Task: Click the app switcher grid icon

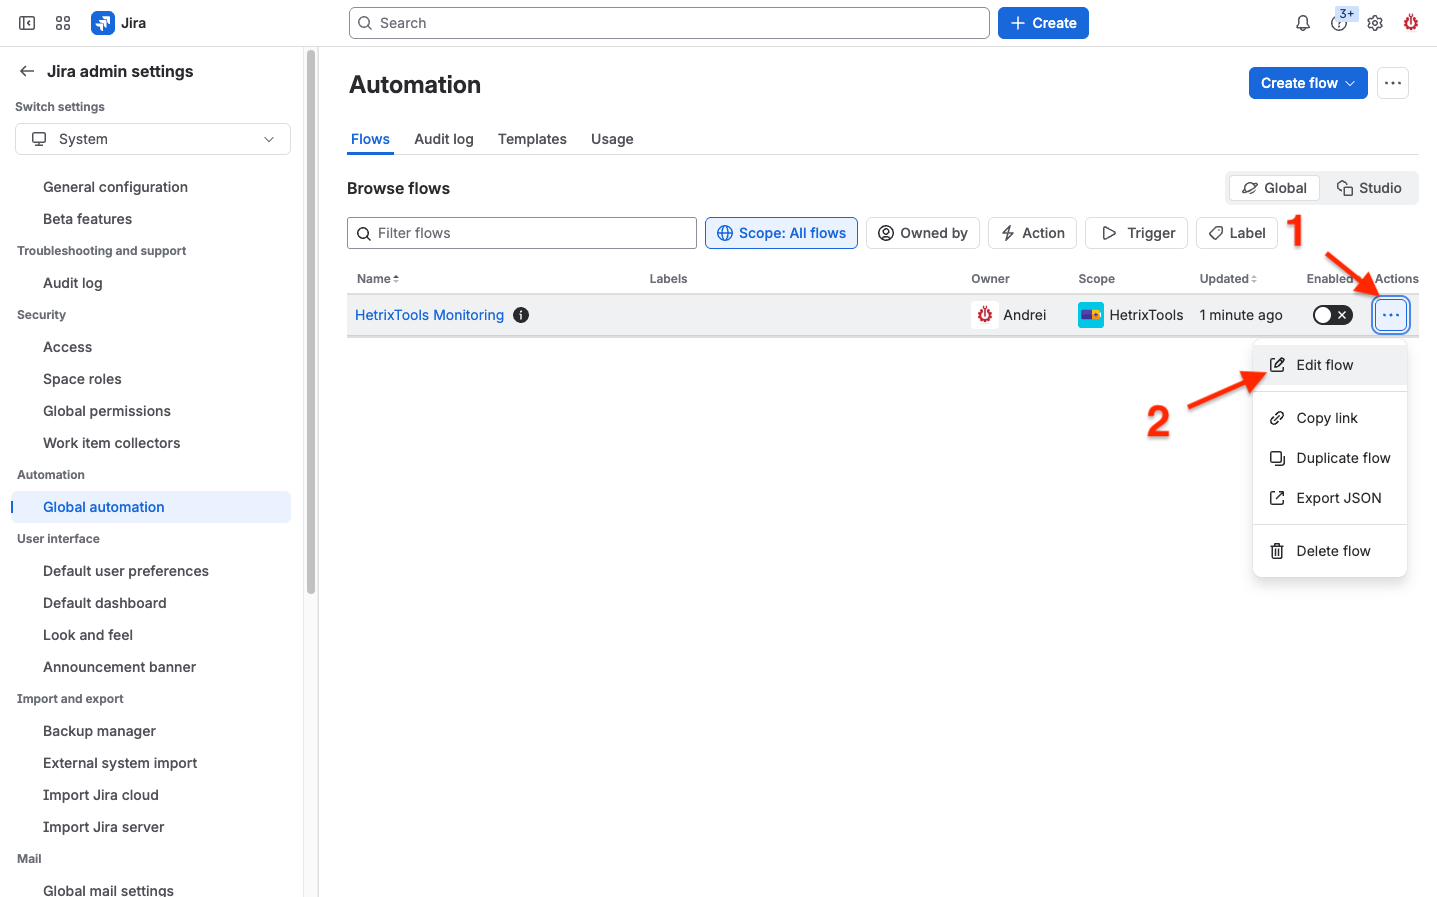Action: coord(63,23)
